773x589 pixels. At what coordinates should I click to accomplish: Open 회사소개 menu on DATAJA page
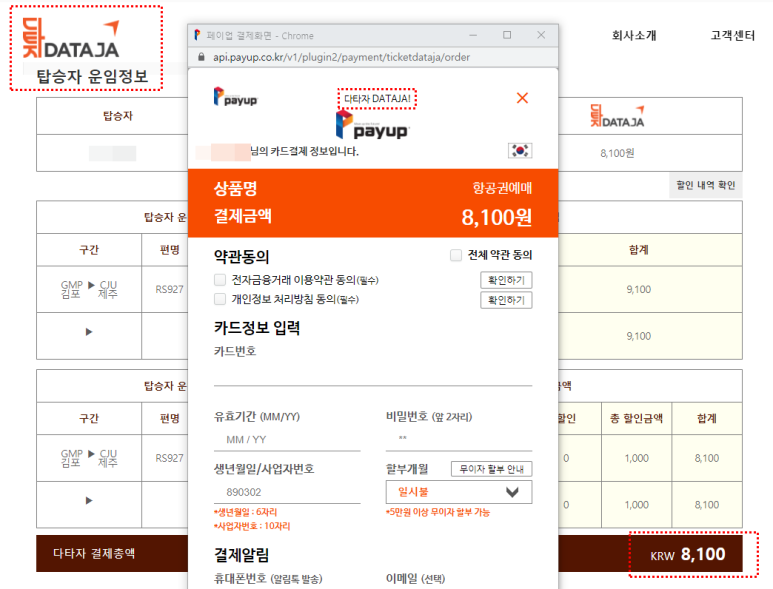click(634, 35)
